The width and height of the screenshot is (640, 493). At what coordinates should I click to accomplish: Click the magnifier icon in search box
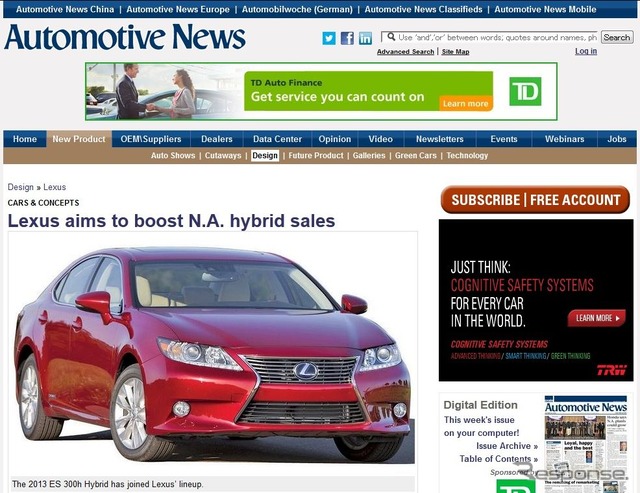click(x=391, y=37)
